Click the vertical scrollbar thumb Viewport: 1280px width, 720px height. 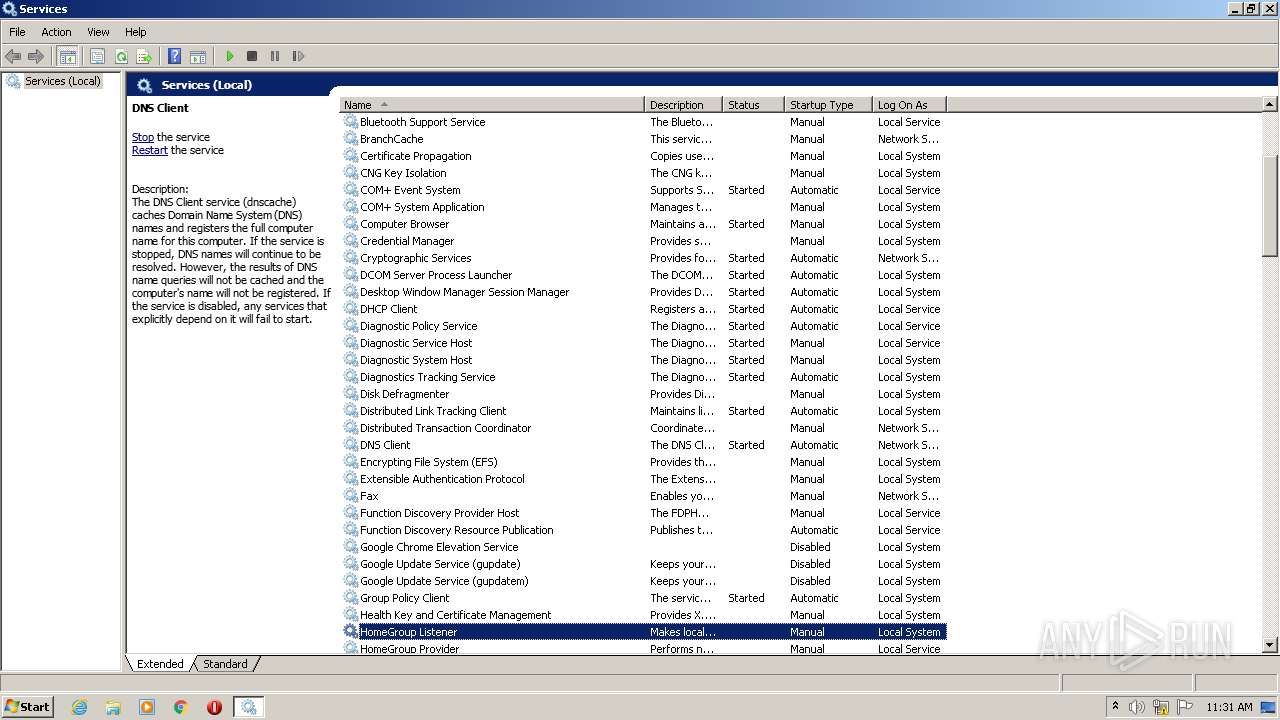[1270, 206]
